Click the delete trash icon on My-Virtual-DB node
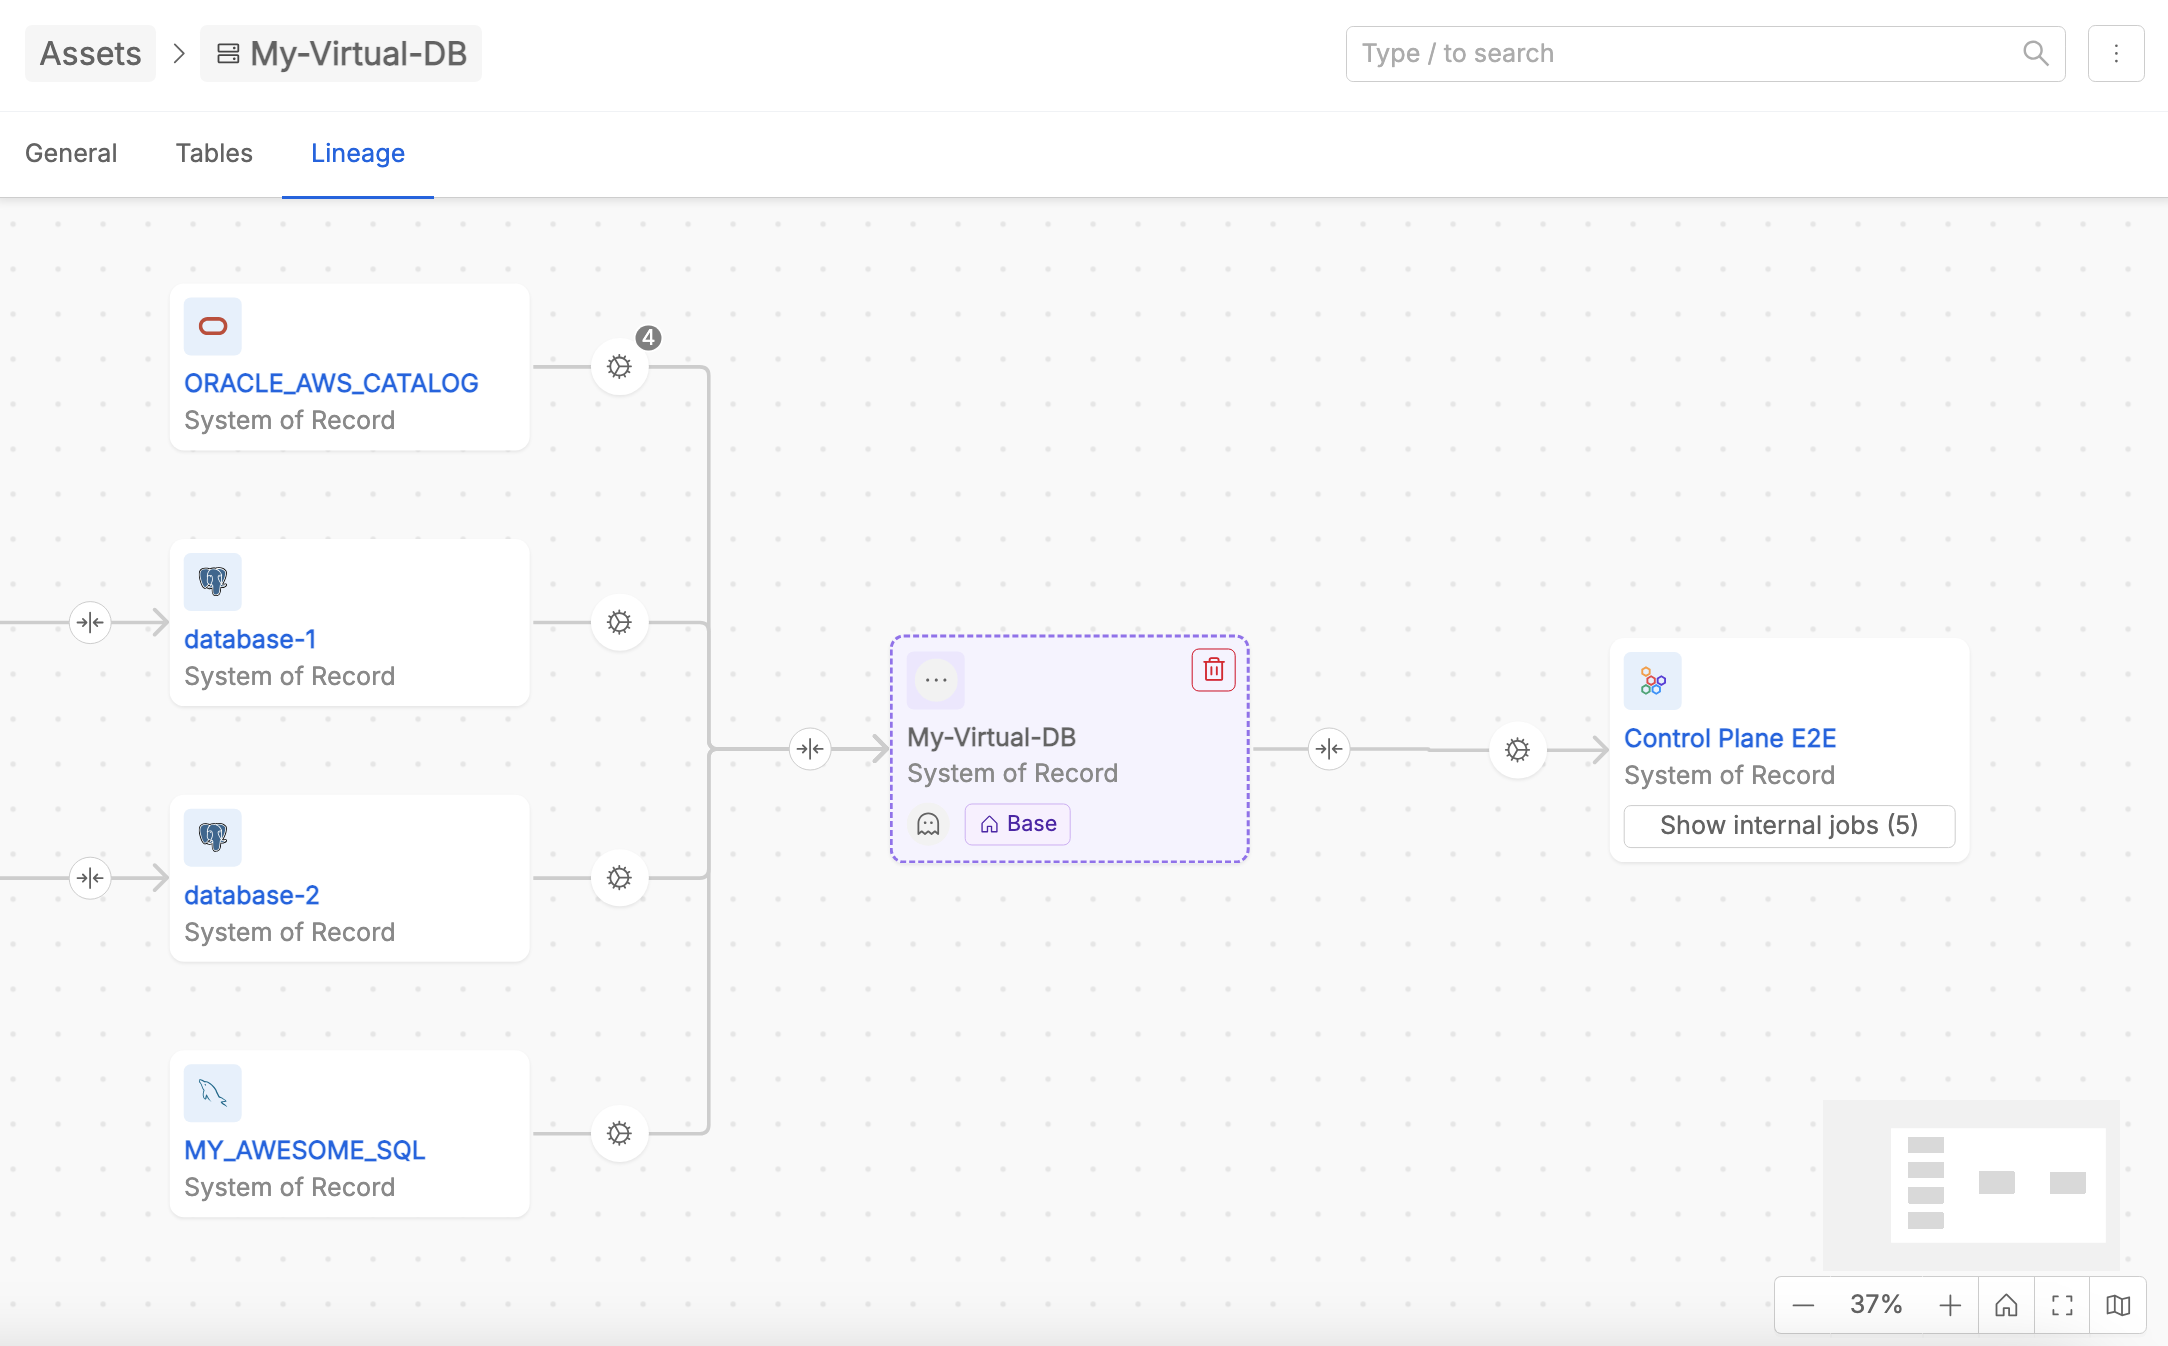 (x=1213, y=670)
